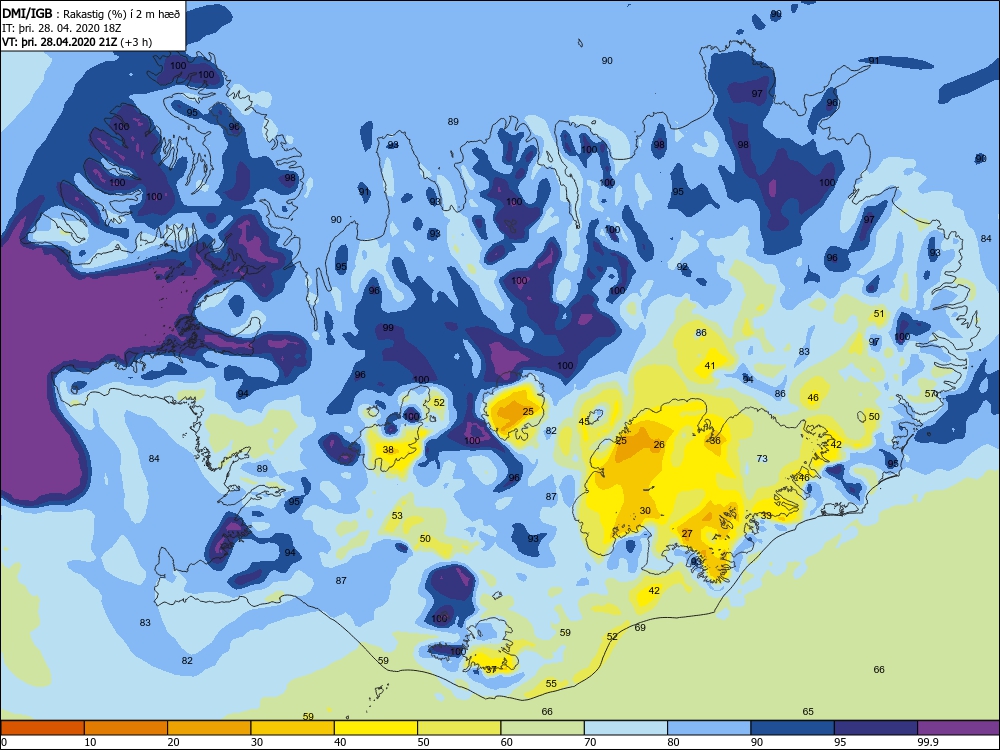The height and width of the screenshot is (750, 1000).
Task: Click the map value label 33
Action: pyautogui.click(x=766, y=515)
